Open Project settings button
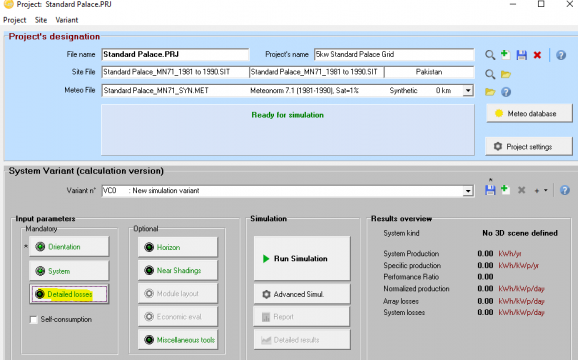 click(529, 147)
